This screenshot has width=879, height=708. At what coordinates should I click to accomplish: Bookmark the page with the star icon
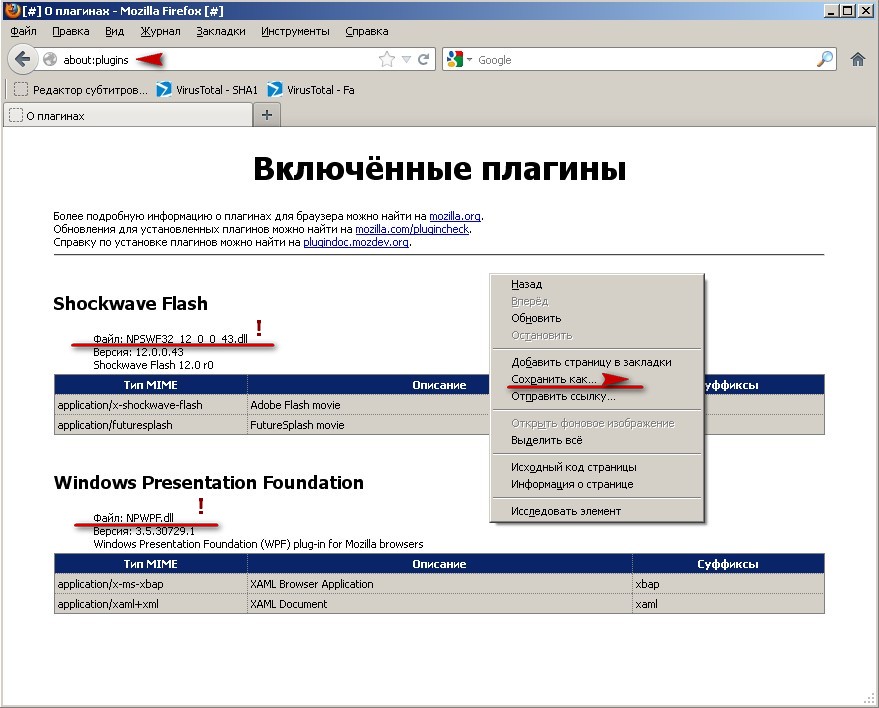pos(387,59)
